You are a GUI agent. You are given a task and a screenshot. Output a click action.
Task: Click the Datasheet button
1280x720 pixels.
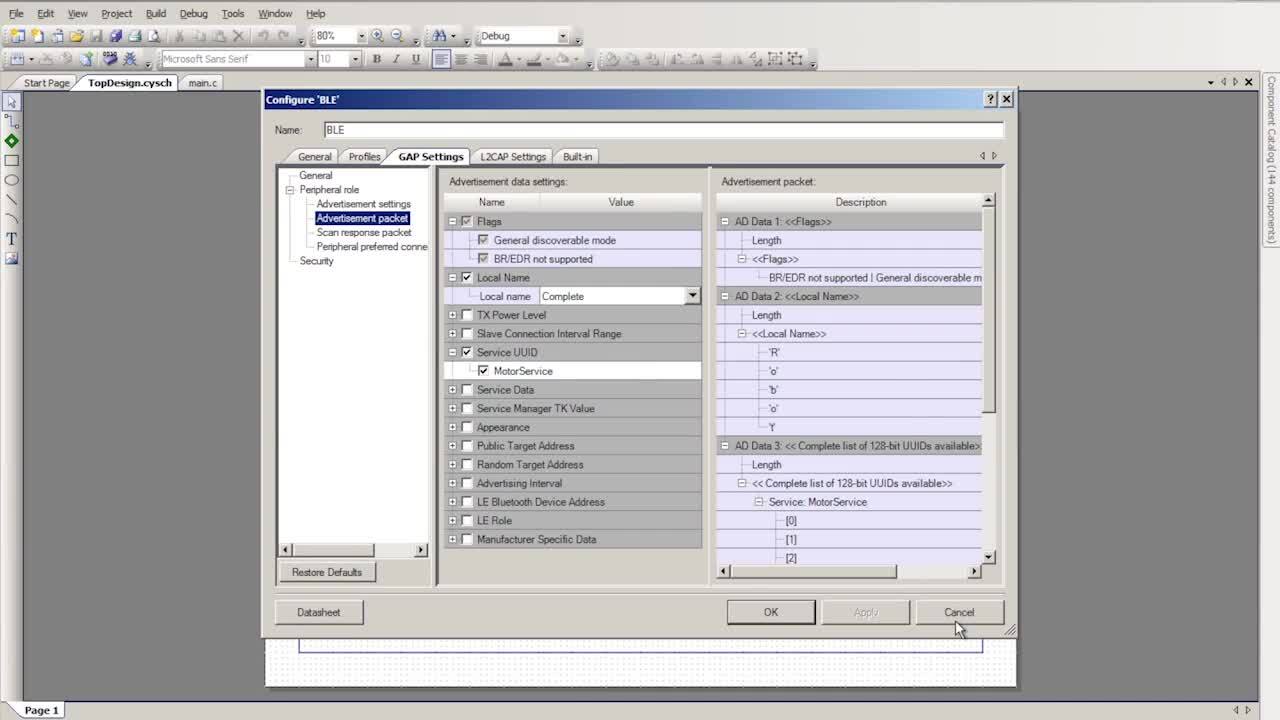pyautogui.click(x=318, y=612)
